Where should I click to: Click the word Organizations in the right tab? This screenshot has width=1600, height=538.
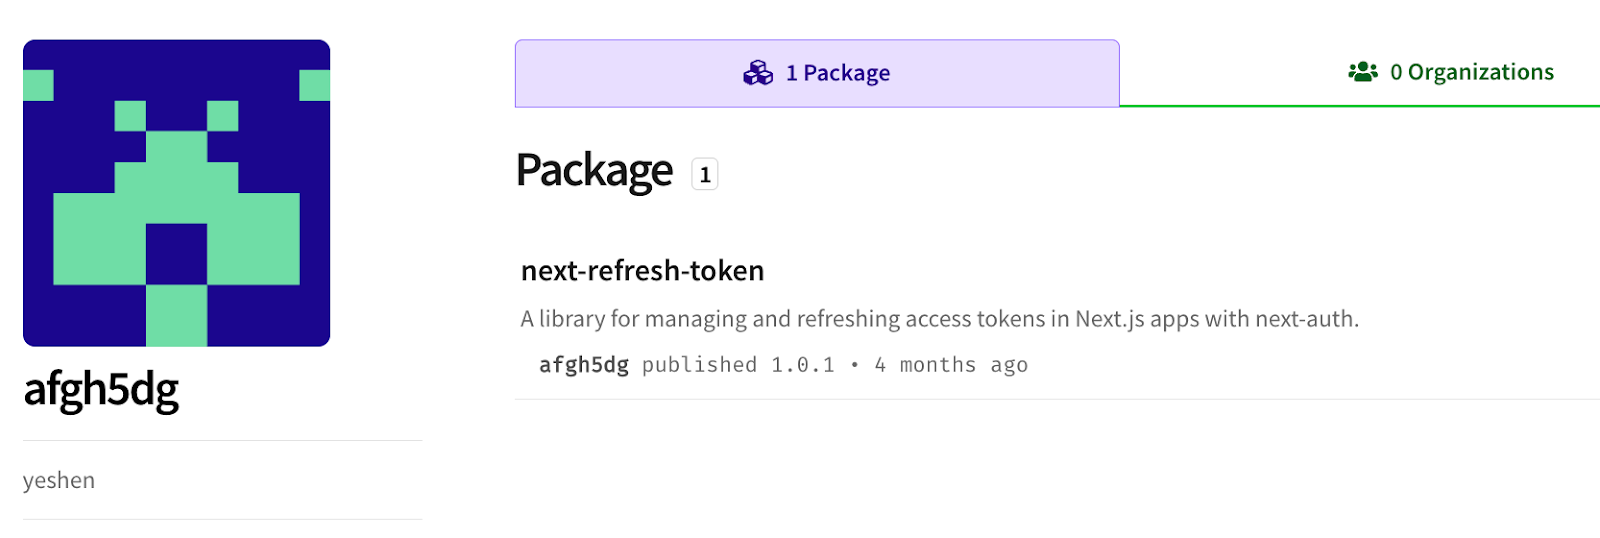pos(1481,73)
